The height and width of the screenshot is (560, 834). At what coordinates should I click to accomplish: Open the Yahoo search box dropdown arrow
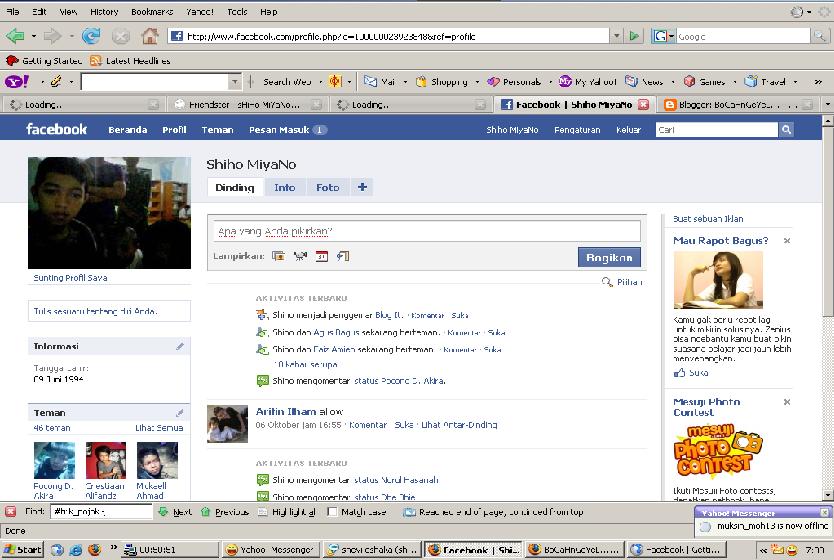(x=235, y=81)
